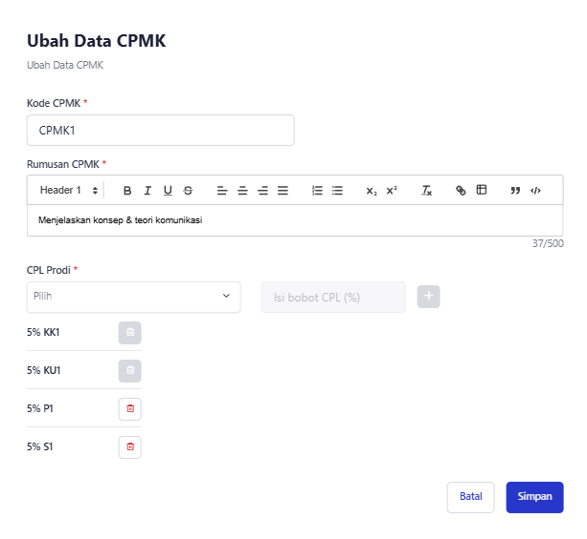This screenshot has height=539, width=587.
Task: Clear text formatting
Action: coord(426,191)
